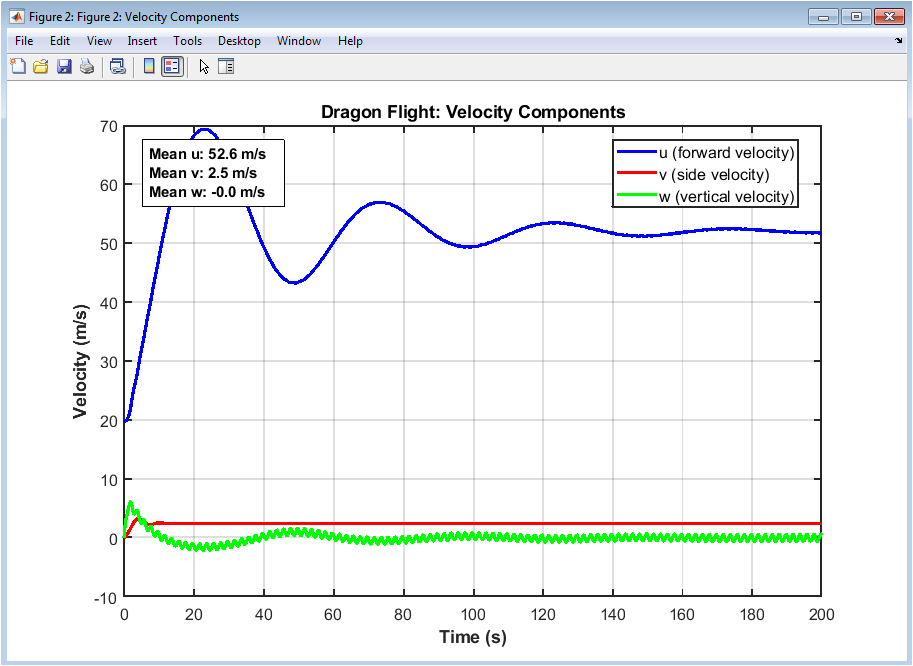Viewport: 913px width, 666px height.
Task: Open the Help menu
Action: tap(350, 41)
